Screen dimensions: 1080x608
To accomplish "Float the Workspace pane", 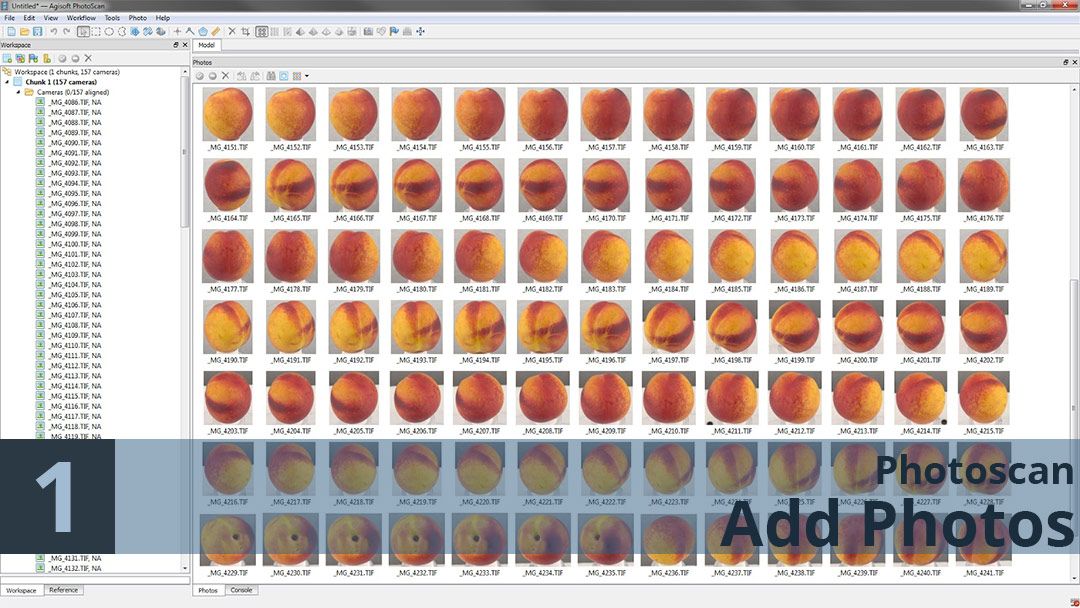I will 176,45.
